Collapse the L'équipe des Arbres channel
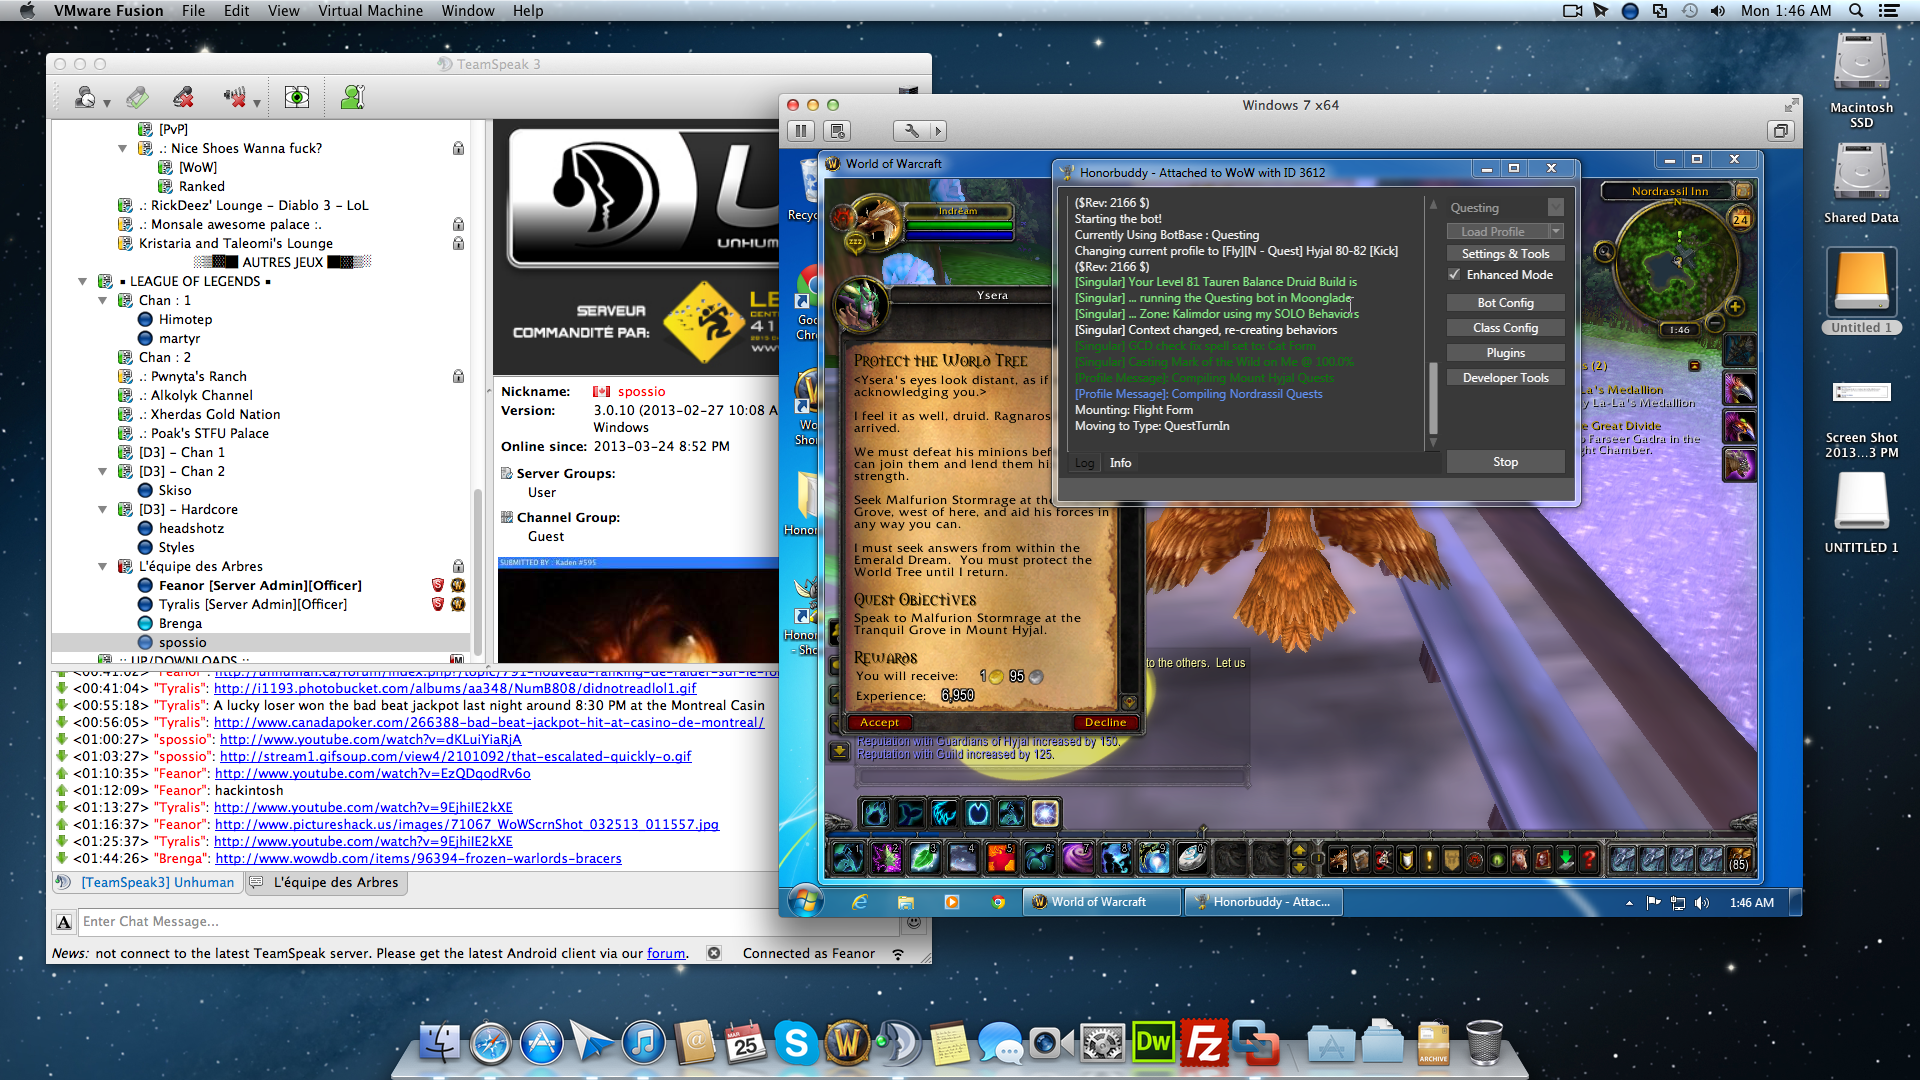Image resolution: width=1920 pixels, height=1080 pixels. [x=102, y=567]
